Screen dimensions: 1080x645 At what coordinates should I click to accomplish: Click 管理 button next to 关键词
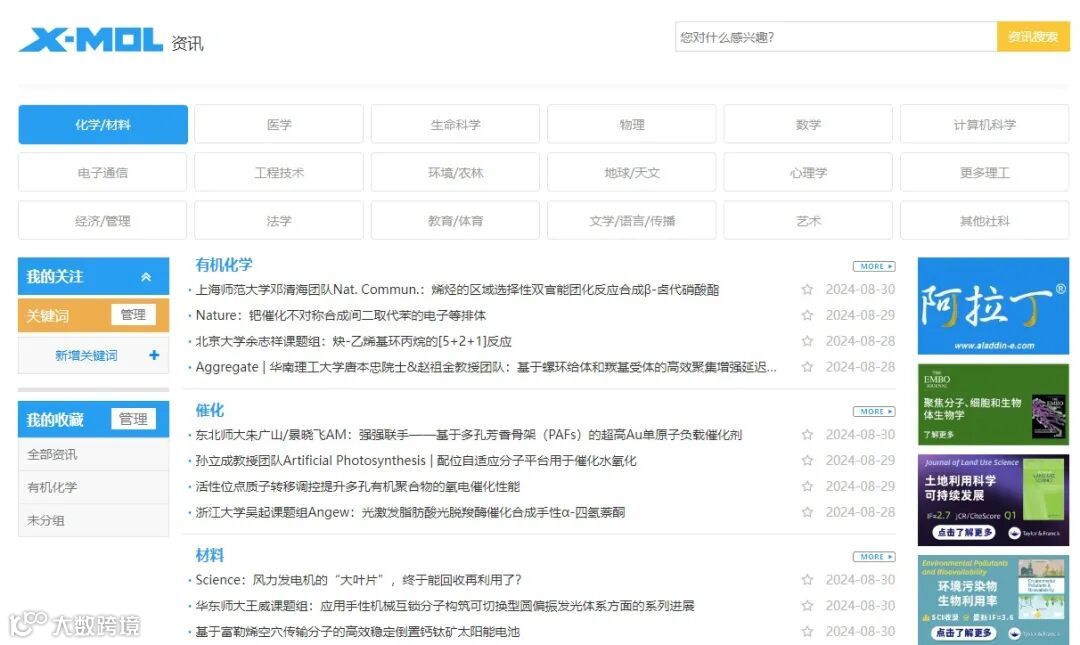(x=133, y=315)
